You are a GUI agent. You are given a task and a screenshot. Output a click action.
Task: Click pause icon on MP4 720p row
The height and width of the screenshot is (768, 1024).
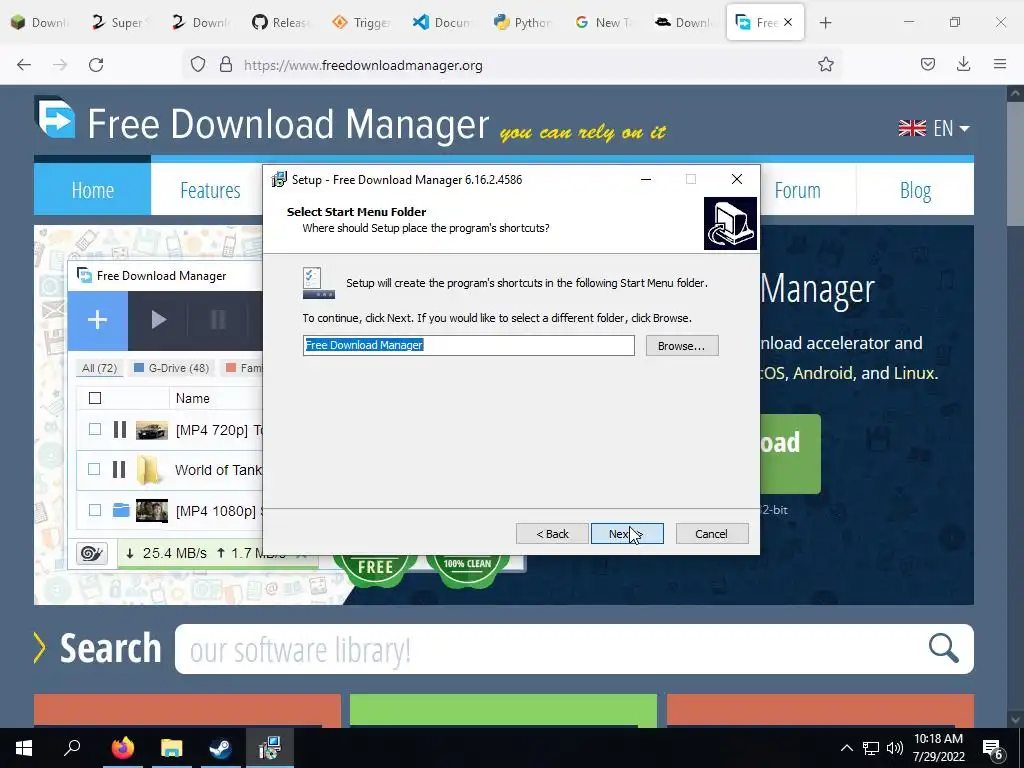click(120, 429)
